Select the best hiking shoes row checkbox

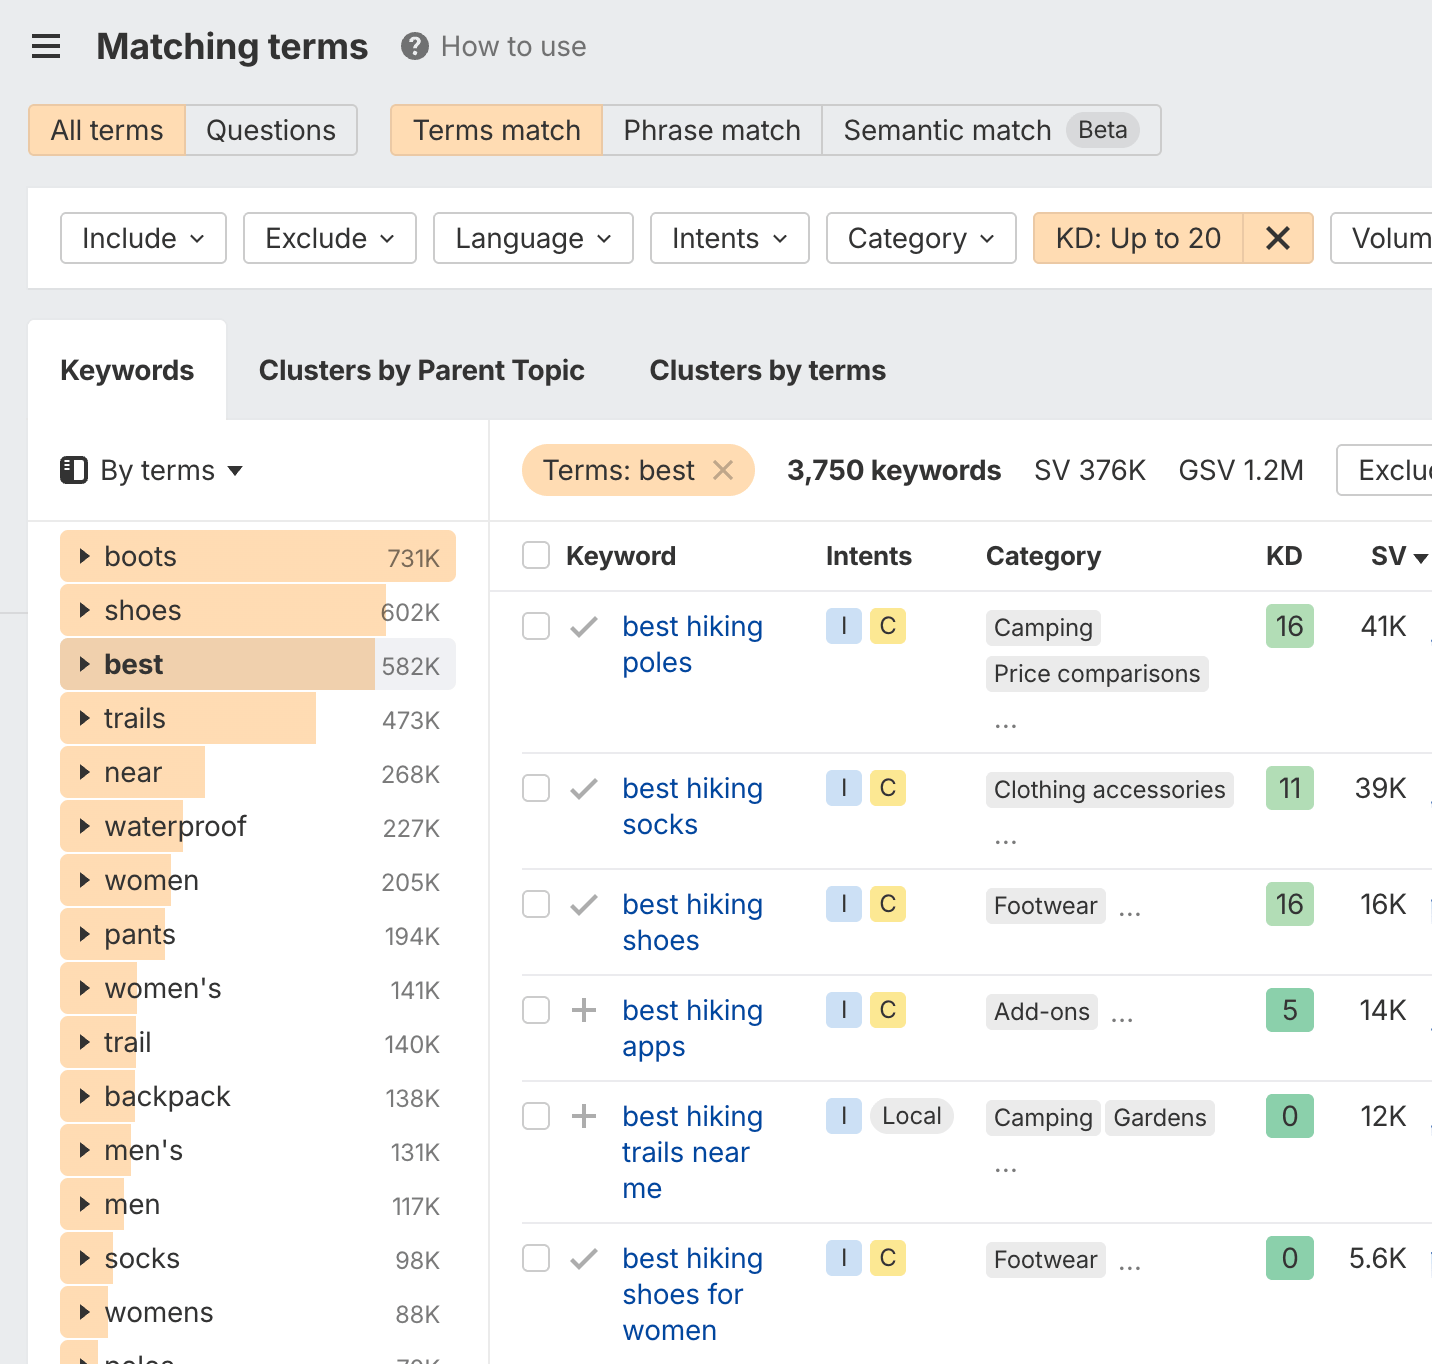(537, 904)
